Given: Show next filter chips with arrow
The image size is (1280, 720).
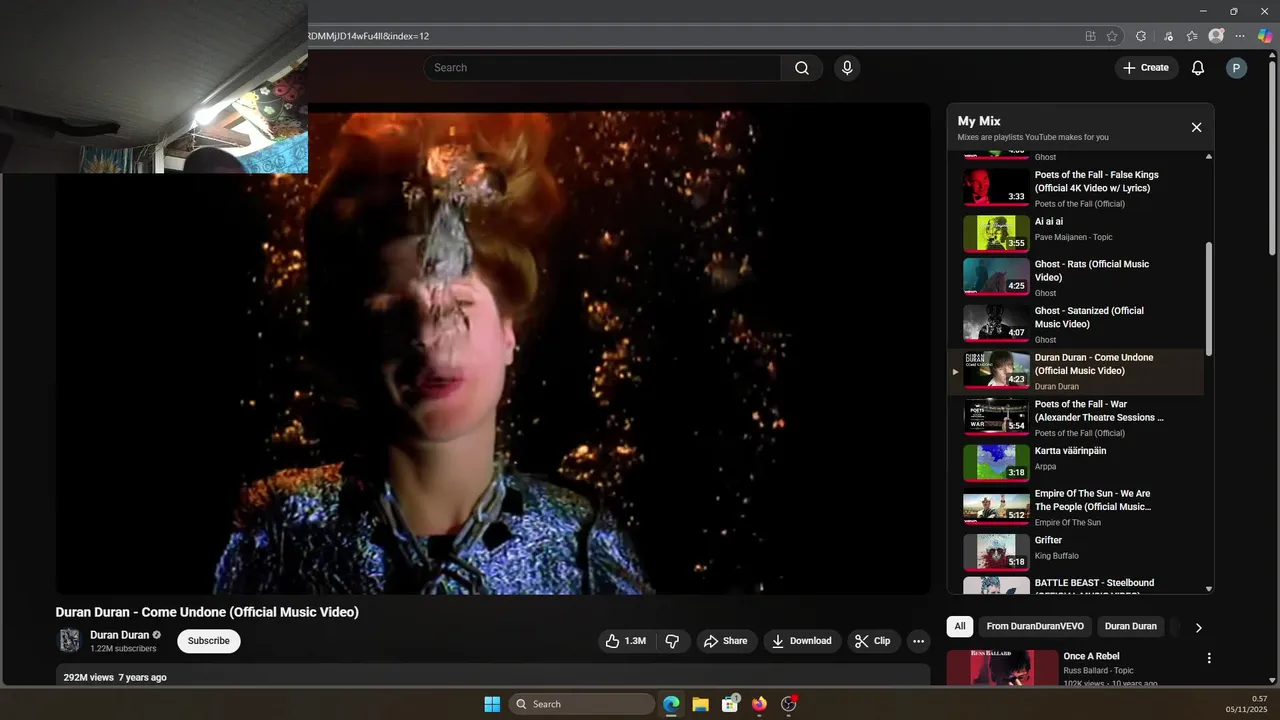Looking at the screenshot, I should tap(1198, 627).
